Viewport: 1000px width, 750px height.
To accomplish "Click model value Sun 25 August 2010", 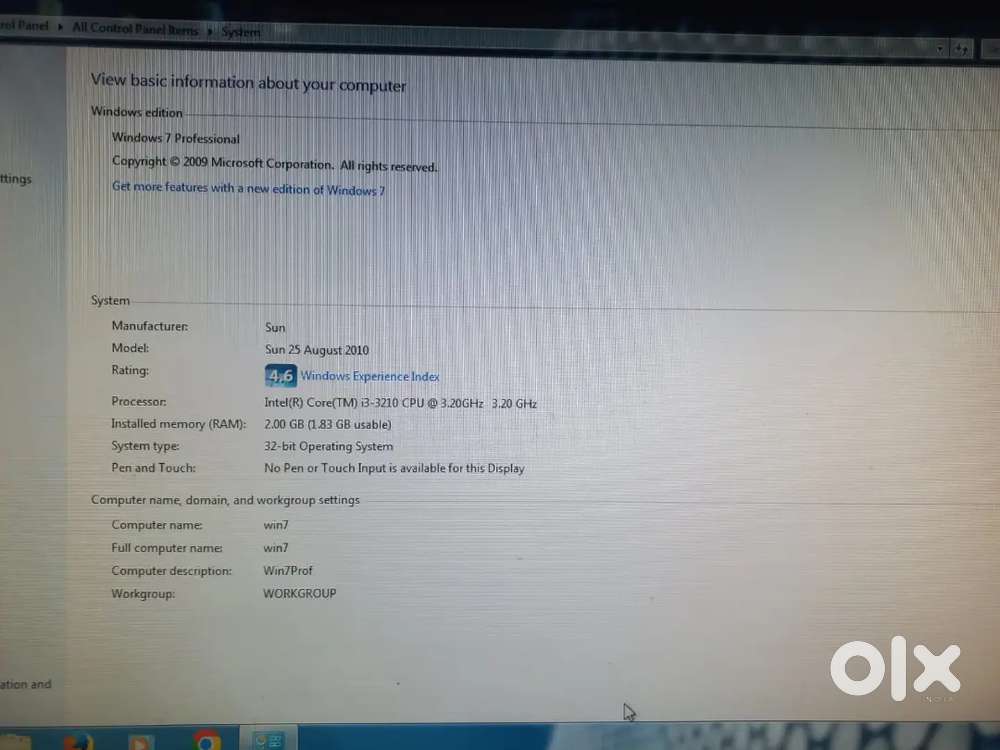I will [317, 349].
